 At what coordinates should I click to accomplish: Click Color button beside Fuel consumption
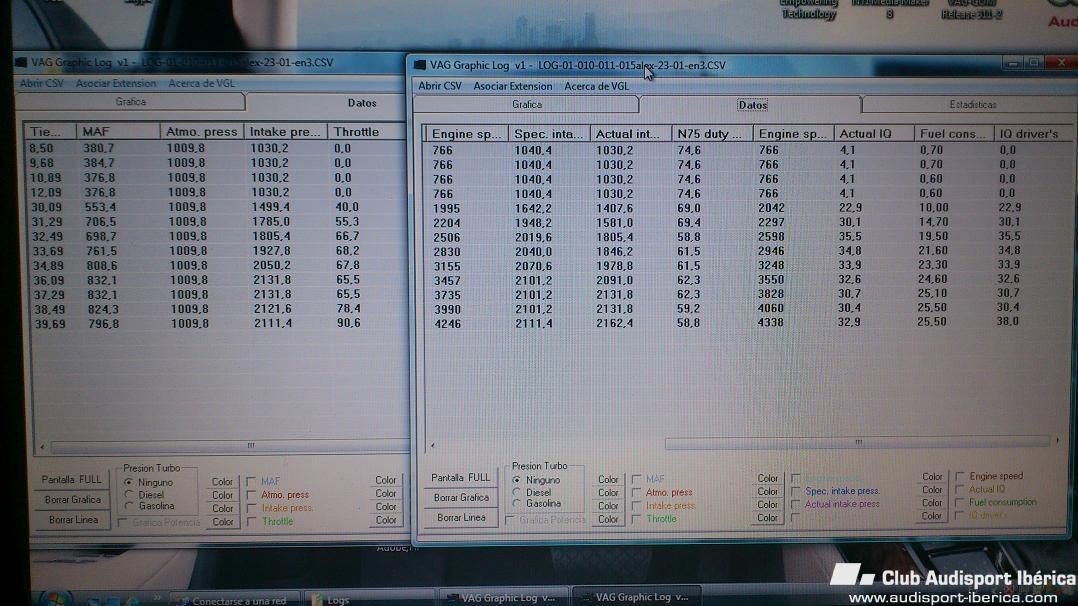[932, 503]
